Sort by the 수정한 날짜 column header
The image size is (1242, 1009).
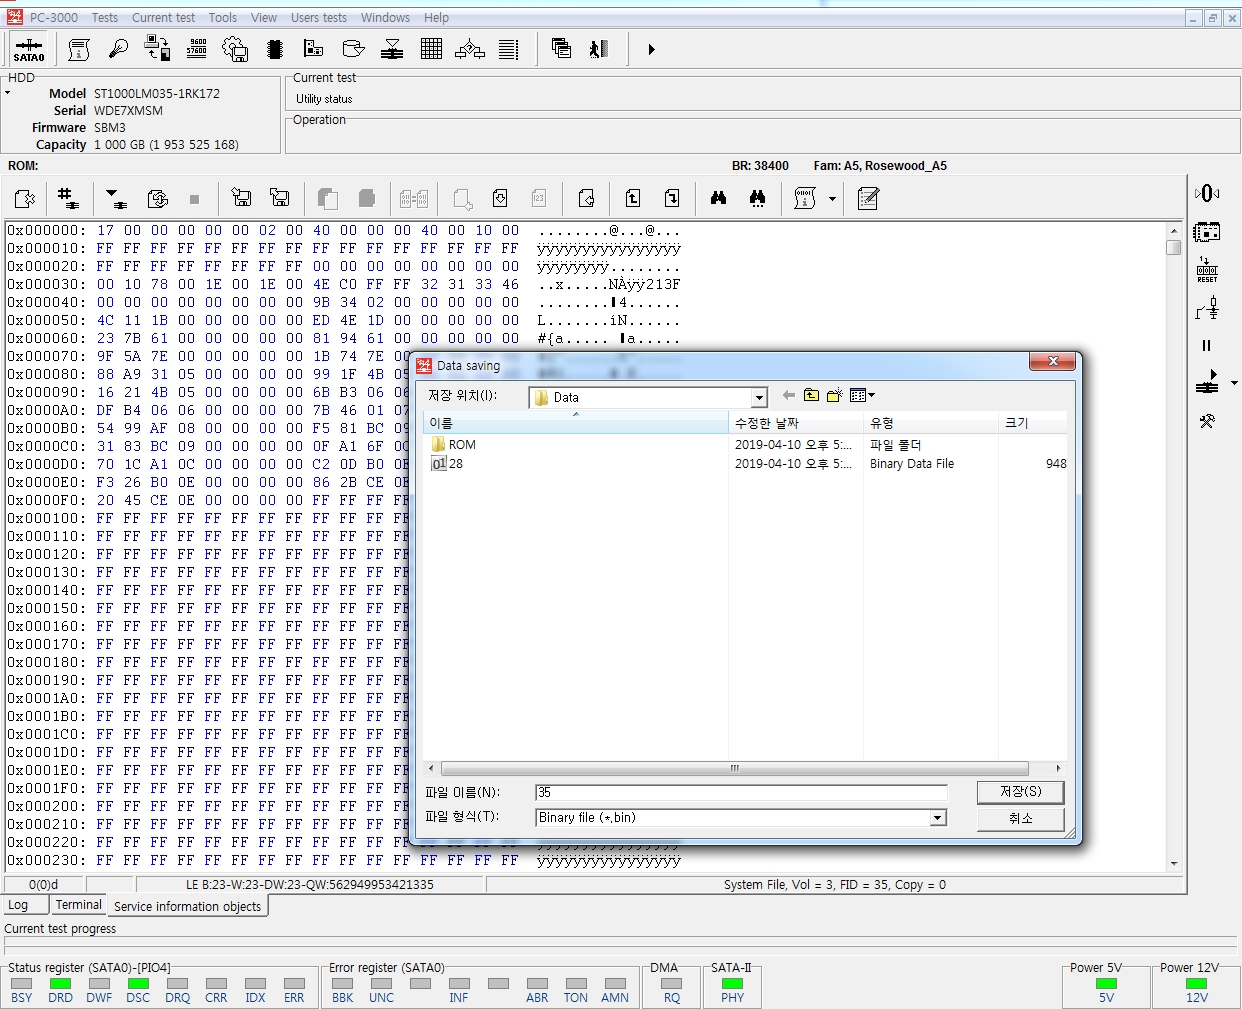[796, 423]
